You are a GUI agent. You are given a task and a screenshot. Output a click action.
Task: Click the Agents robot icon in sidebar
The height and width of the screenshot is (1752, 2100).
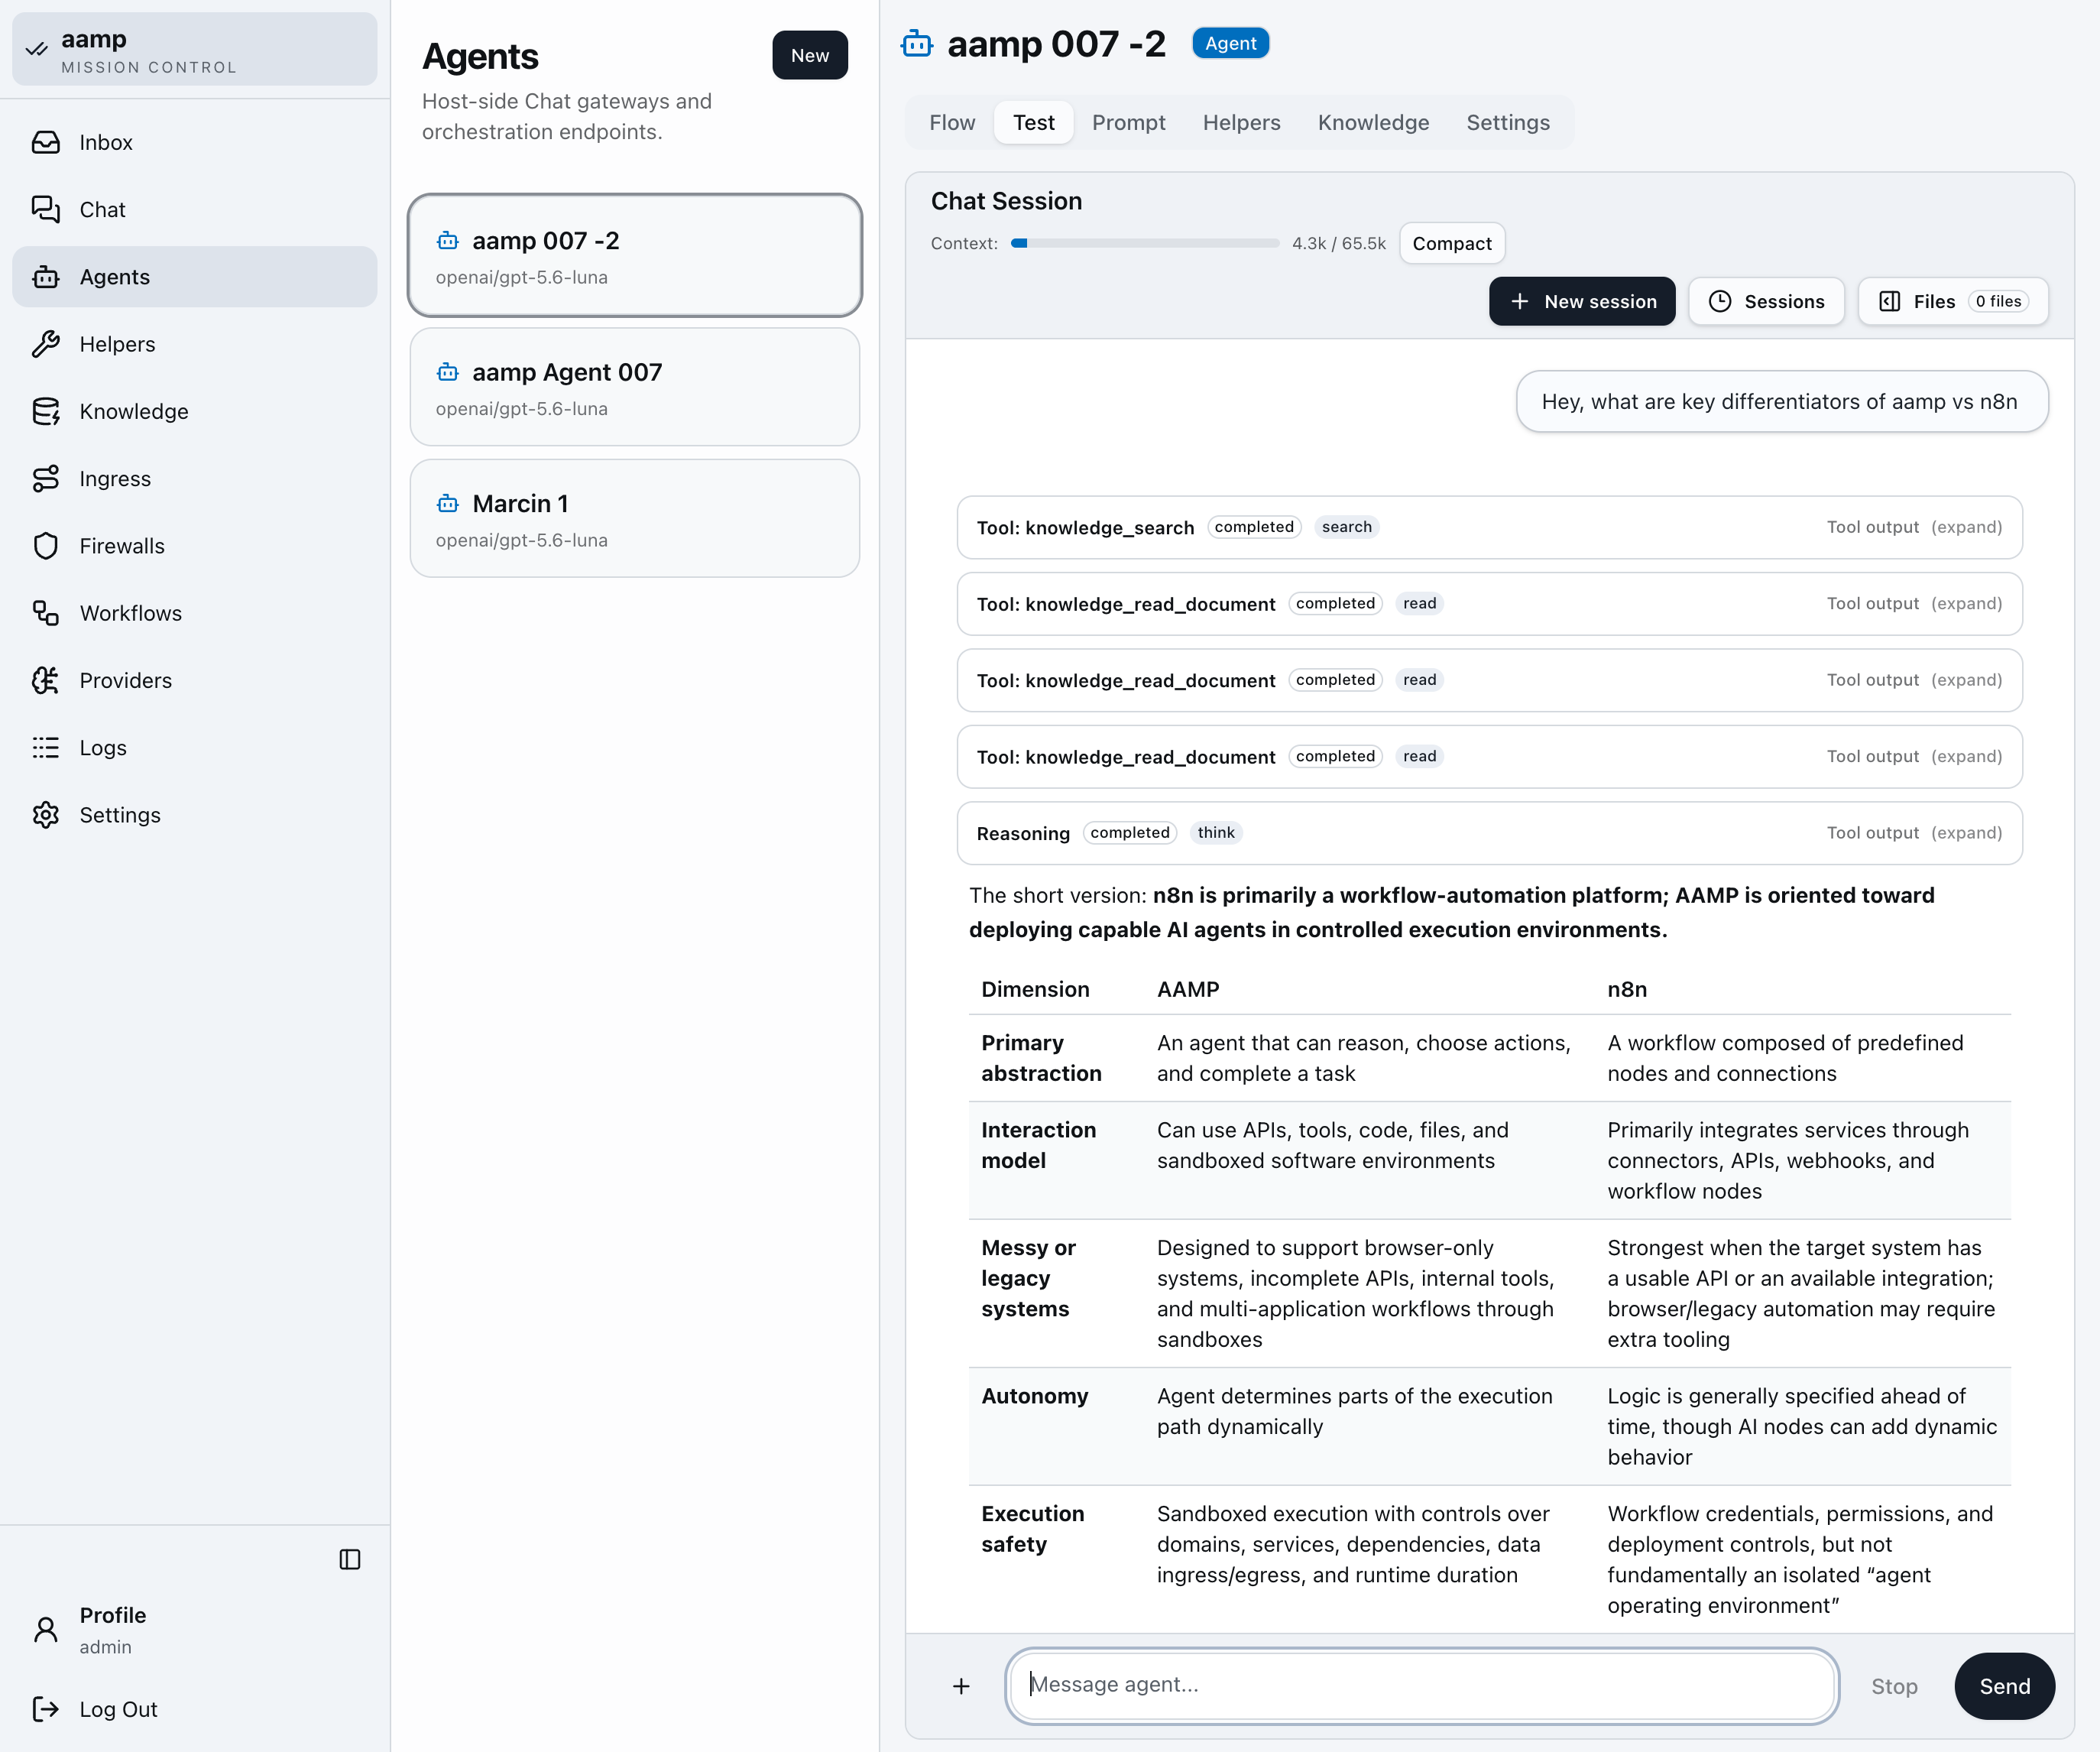coord(45,277)
